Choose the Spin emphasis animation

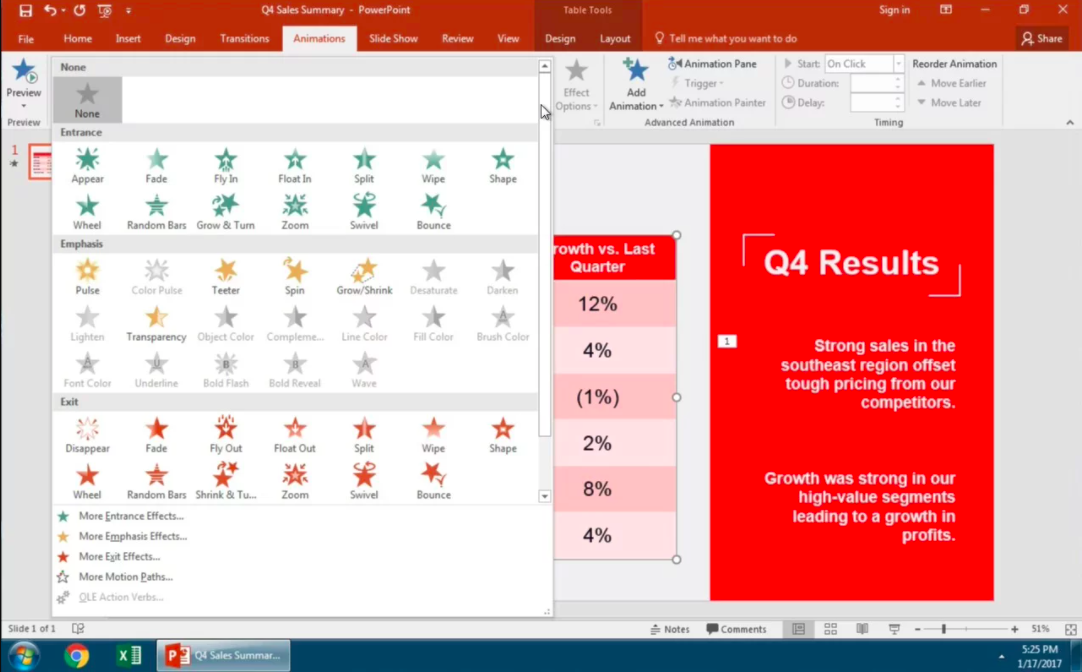pyautogui.click(x=295, y=276)
